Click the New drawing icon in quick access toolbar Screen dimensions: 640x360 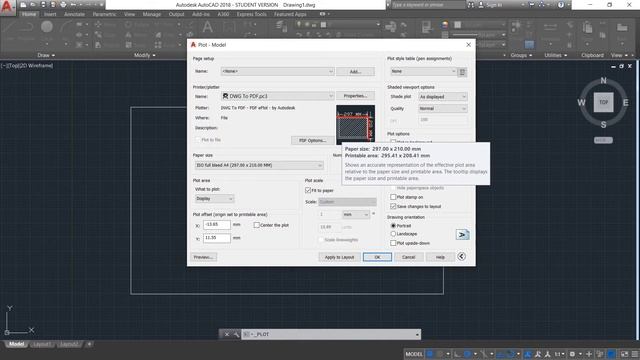(x=23, y=5)
